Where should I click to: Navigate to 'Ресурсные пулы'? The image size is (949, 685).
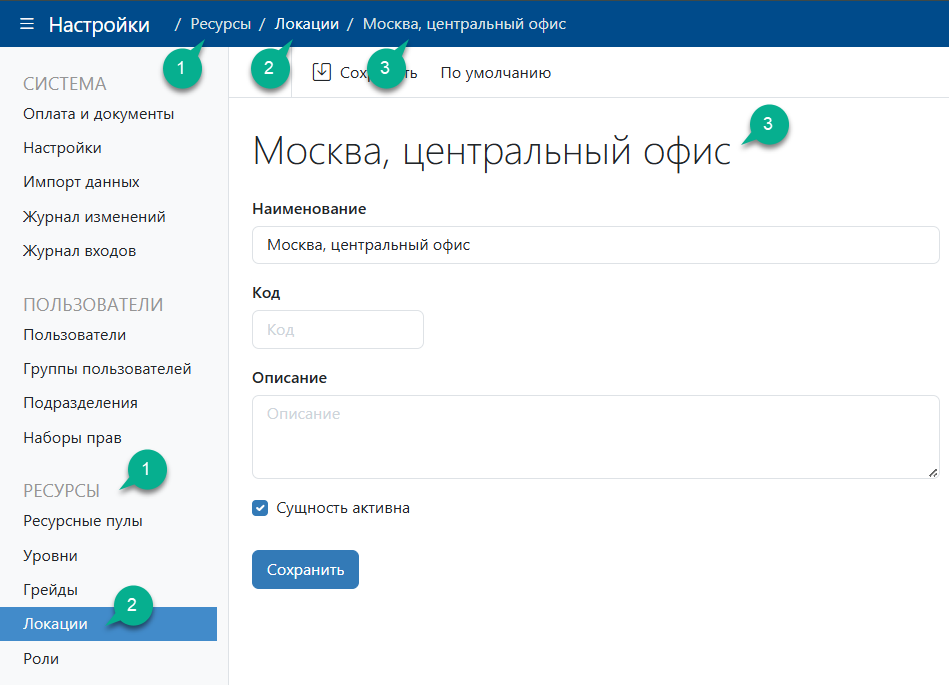tap(82, 521)
